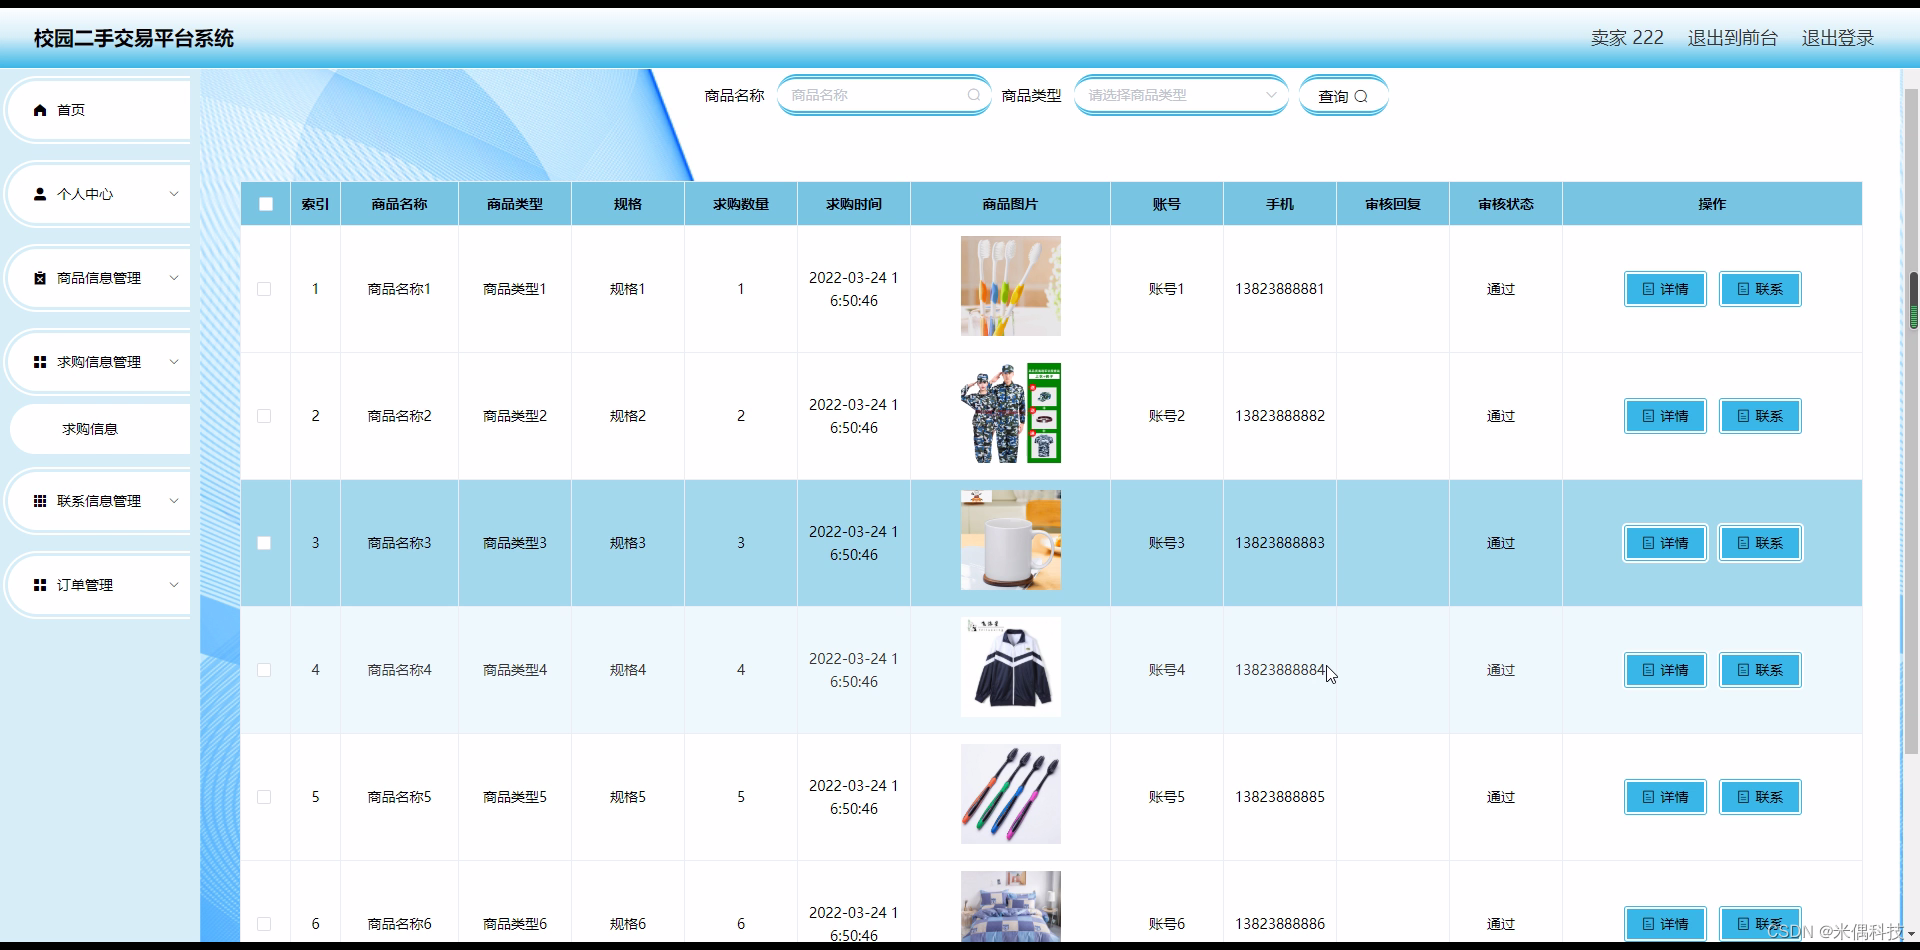Tick the checkbox for 商品名称3 row
This screenshot has height=950, width=1920.
click(x=264, y=543)
